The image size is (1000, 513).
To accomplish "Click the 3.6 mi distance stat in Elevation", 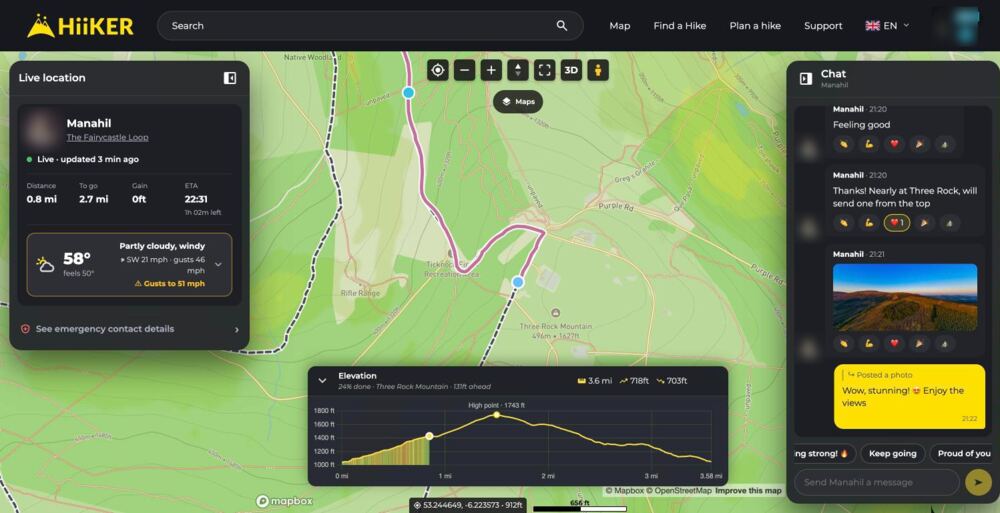I will pyautogui.click(x=594, y=381).
